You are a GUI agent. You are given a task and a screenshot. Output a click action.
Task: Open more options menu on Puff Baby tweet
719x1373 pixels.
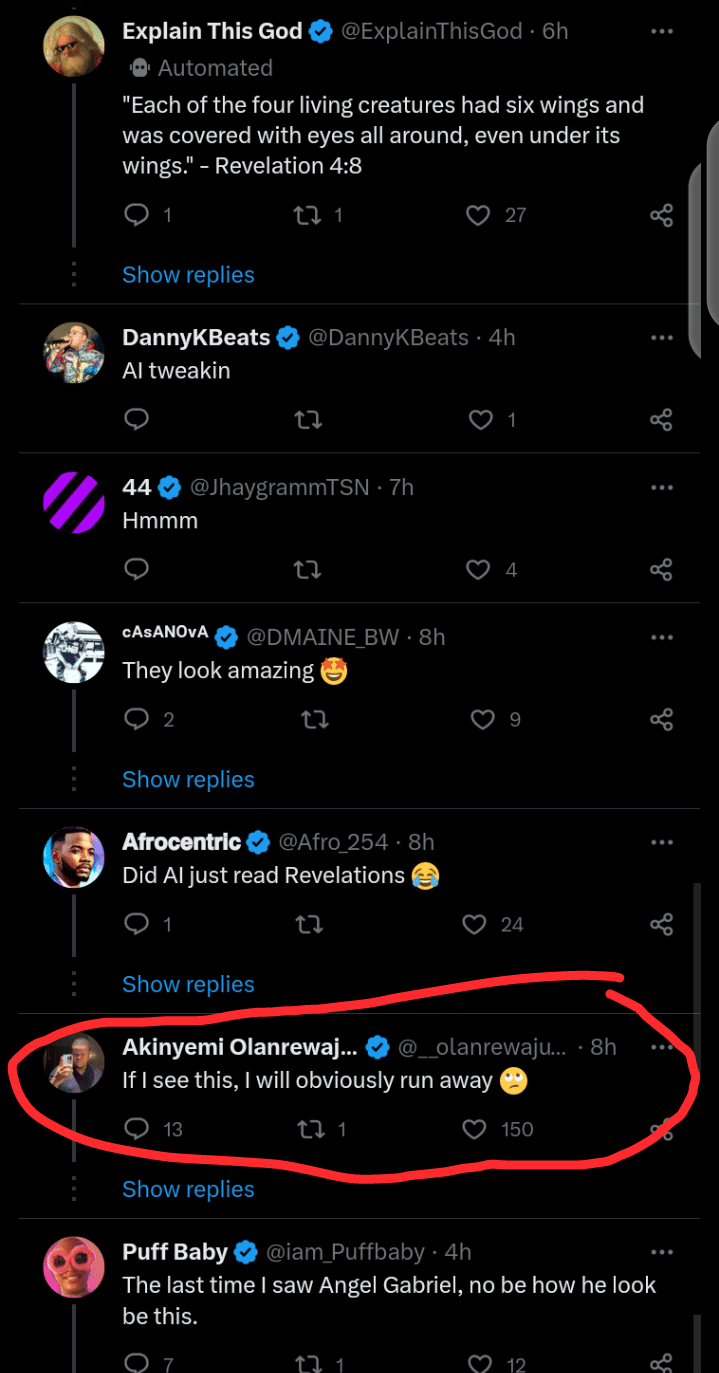point(661,1252)
